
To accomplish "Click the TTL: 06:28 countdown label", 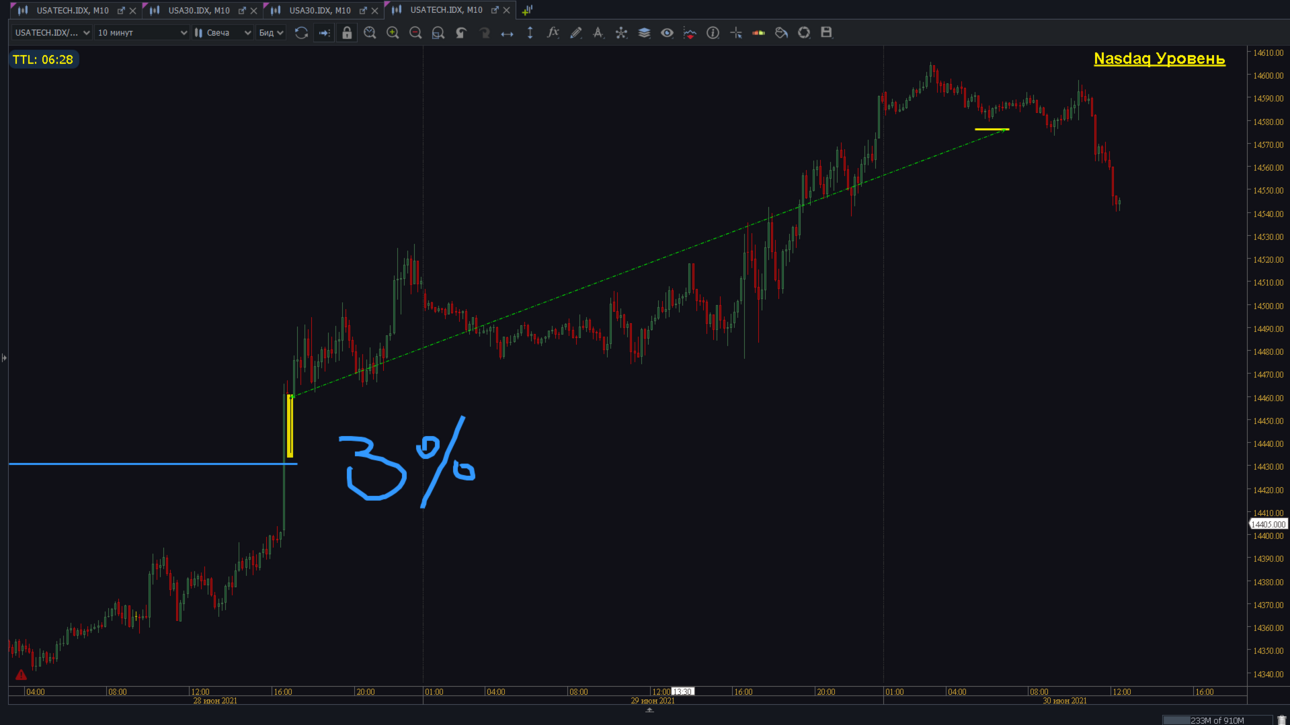I will (43, 60).
